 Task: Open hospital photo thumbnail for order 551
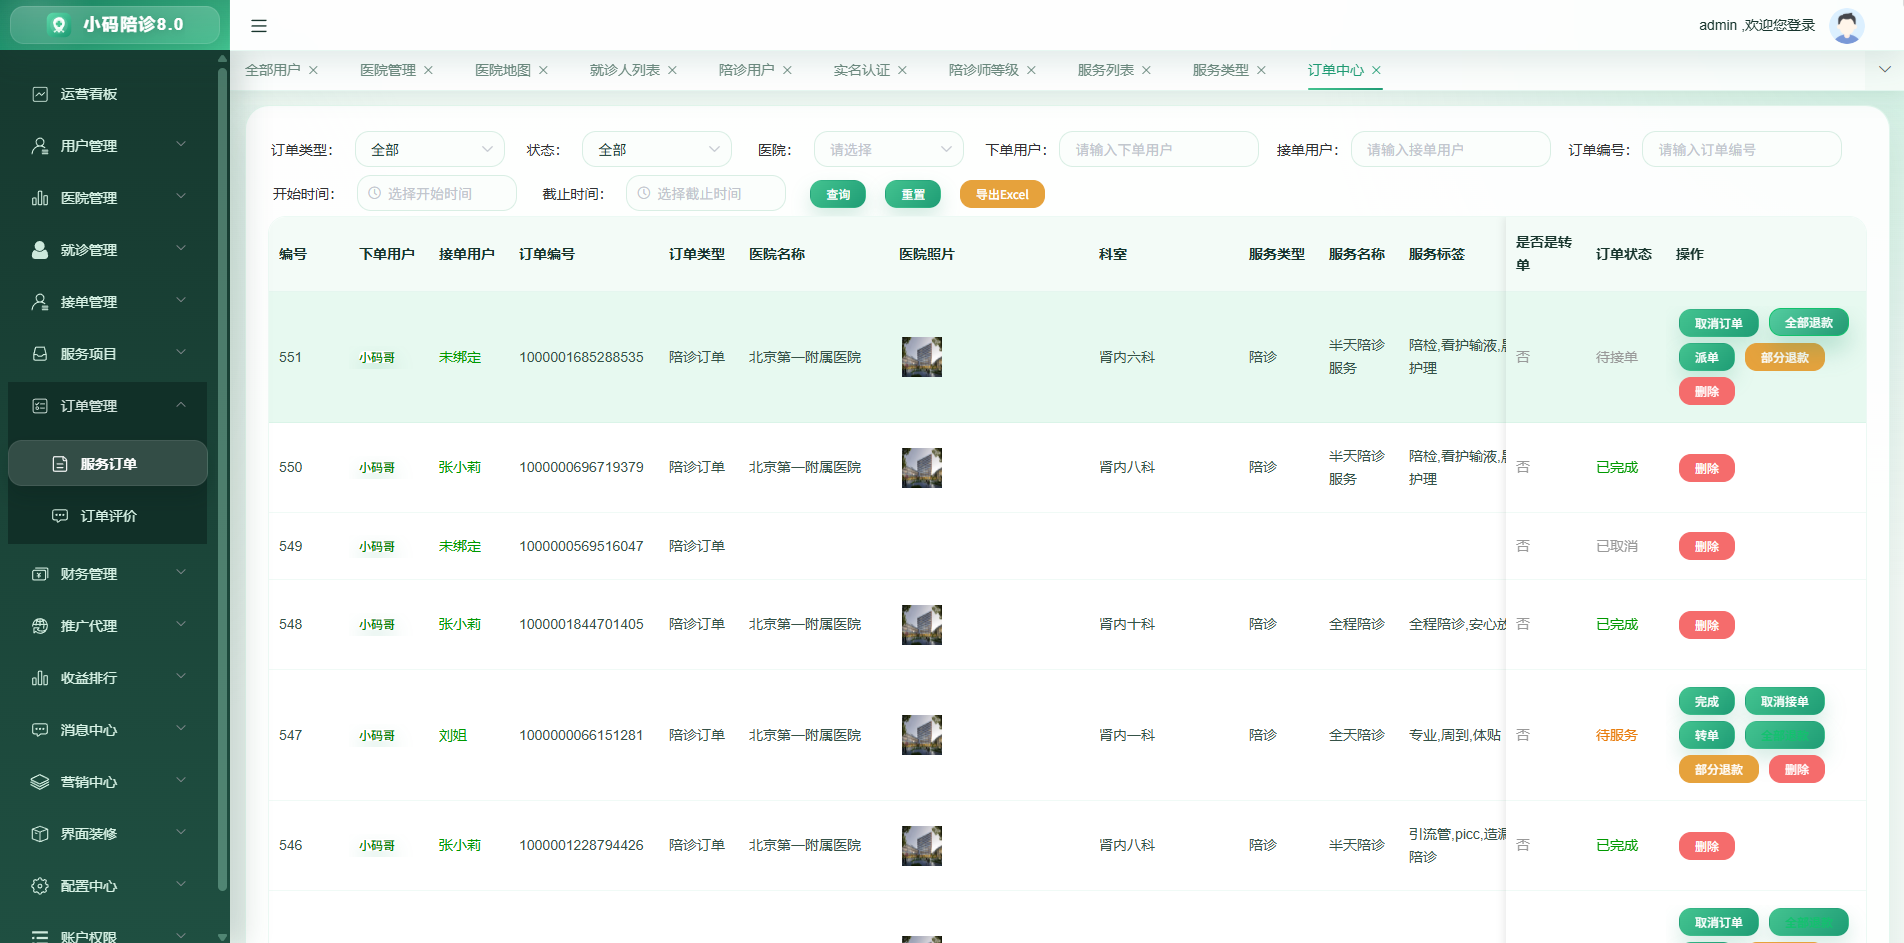[x=921, y=357]
